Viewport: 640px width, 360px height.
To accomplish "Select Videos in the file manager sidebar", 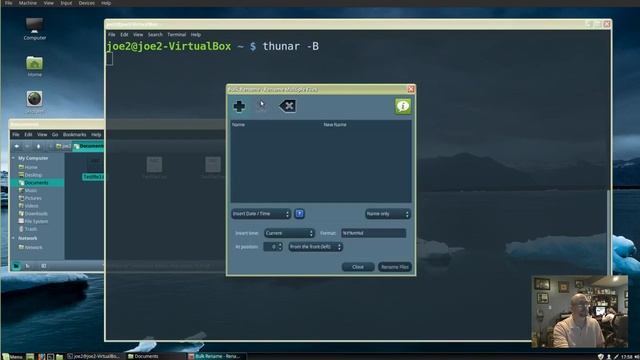I will coord(31,206).
